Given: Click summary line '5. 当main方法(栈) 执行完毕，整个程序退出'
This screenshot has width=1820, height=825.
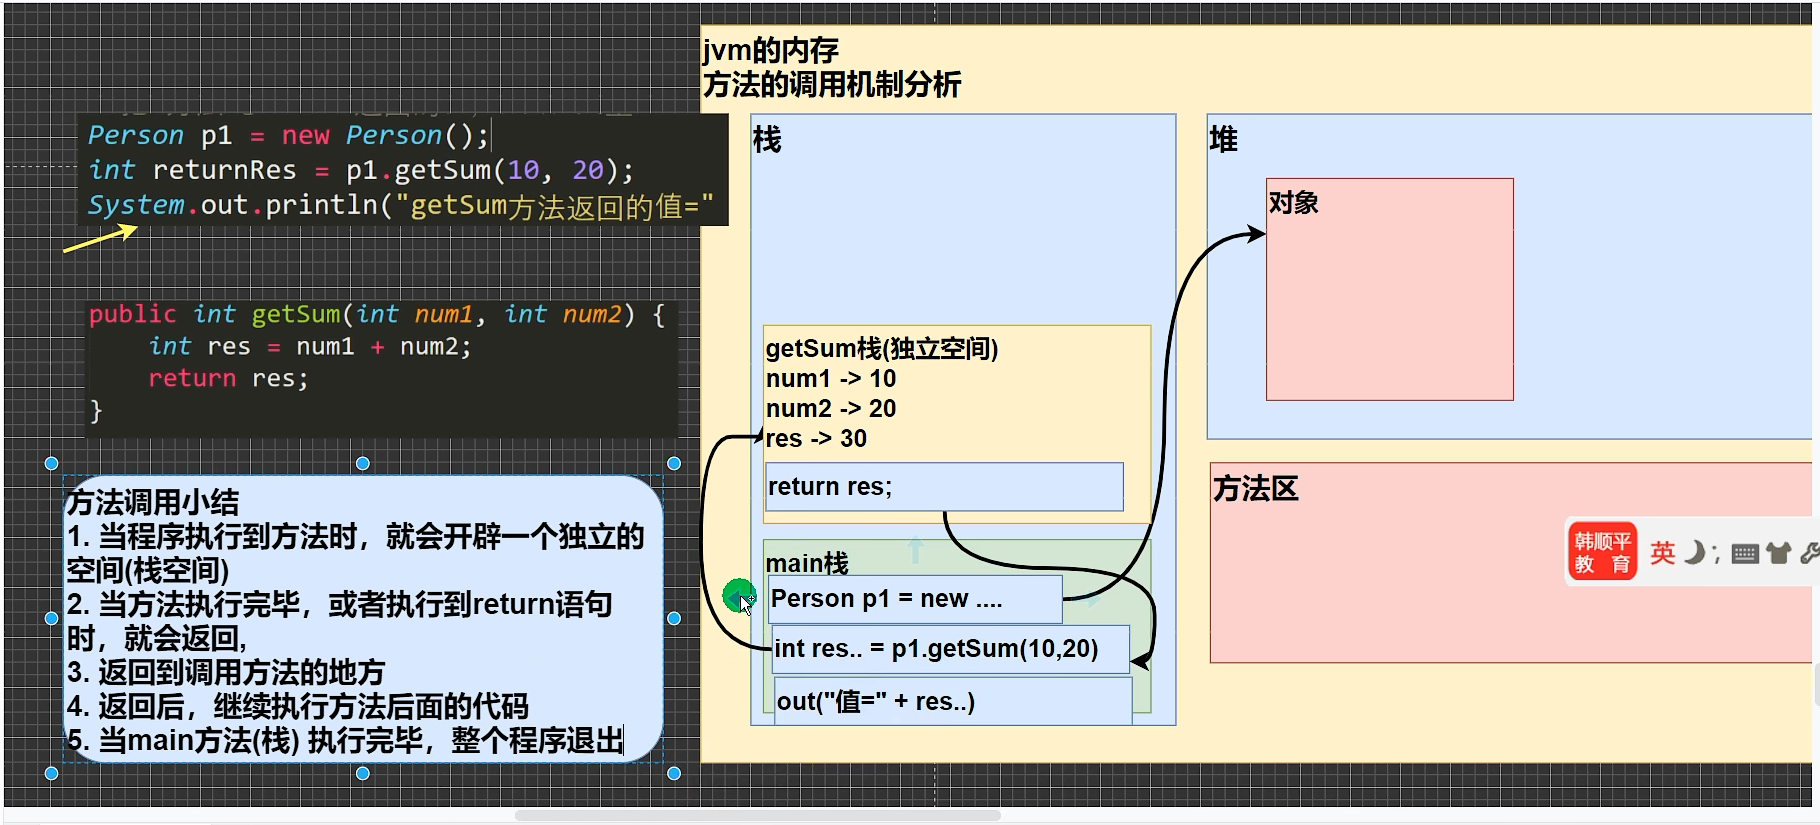Looking at the screenshot, I should (x=345, y=740).
